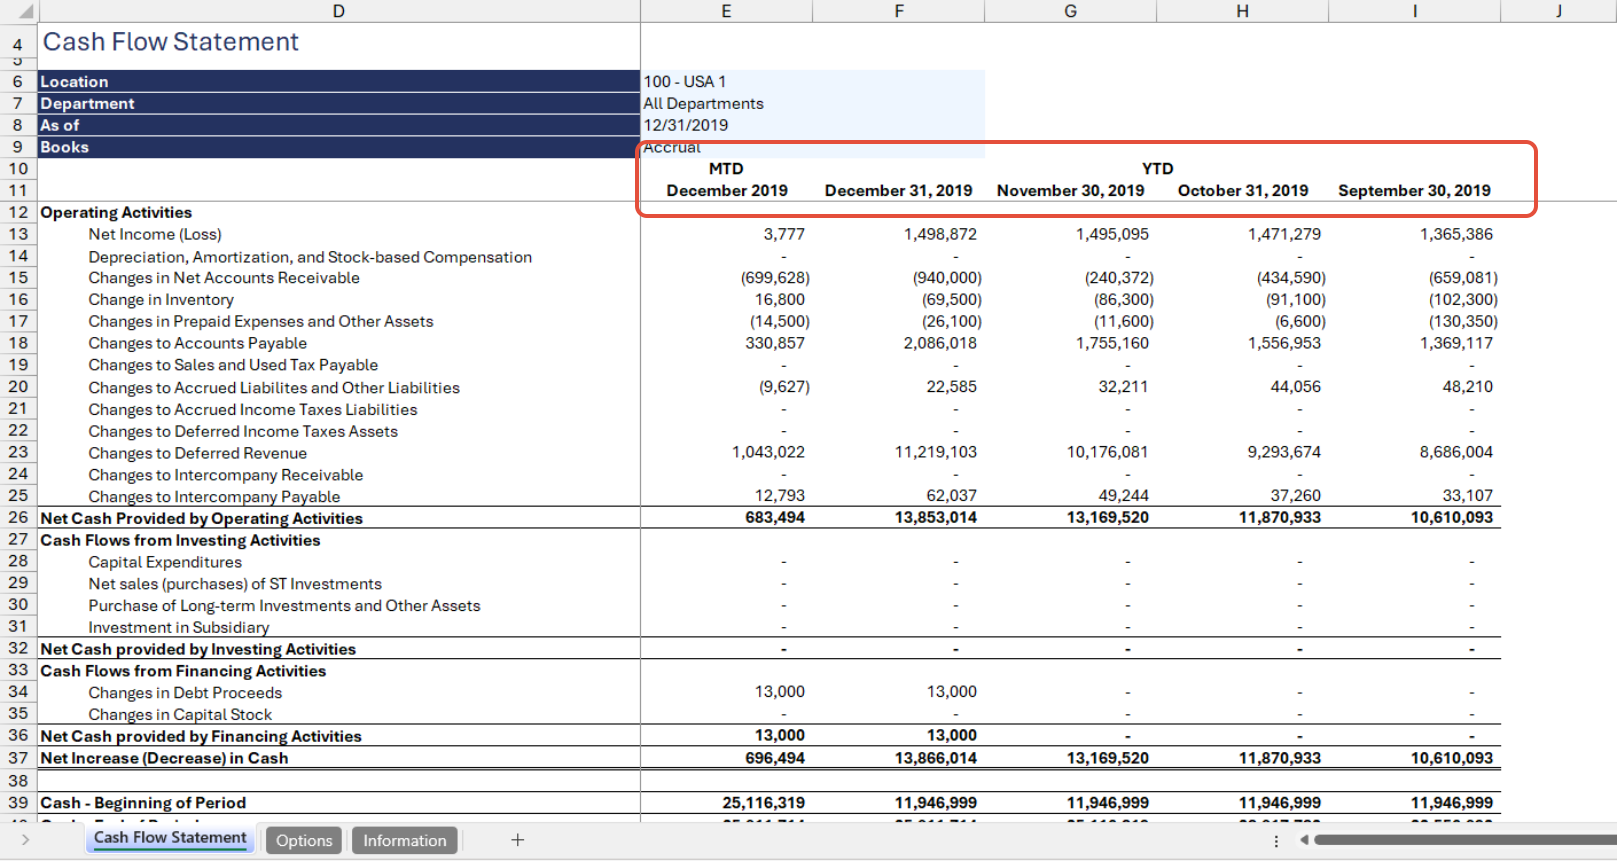The image size is (1617, 861).
Task: Select column J header
Action: [x=1558, y=11]
